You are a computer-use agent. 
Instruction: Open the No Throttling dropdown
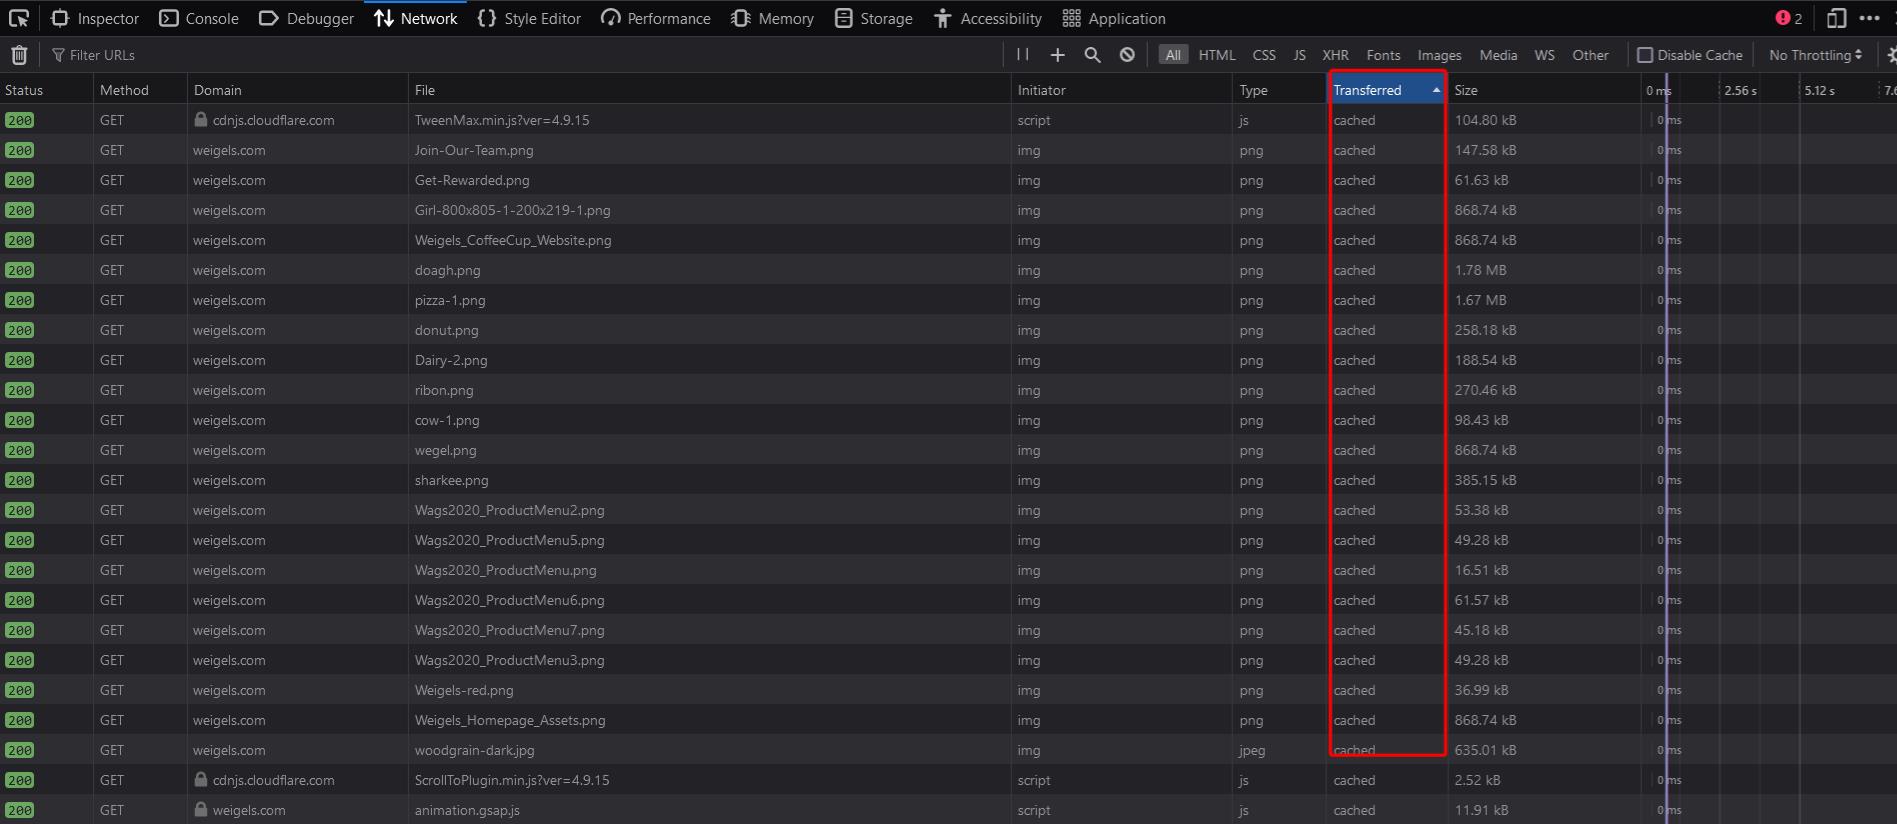point(1815,55)
